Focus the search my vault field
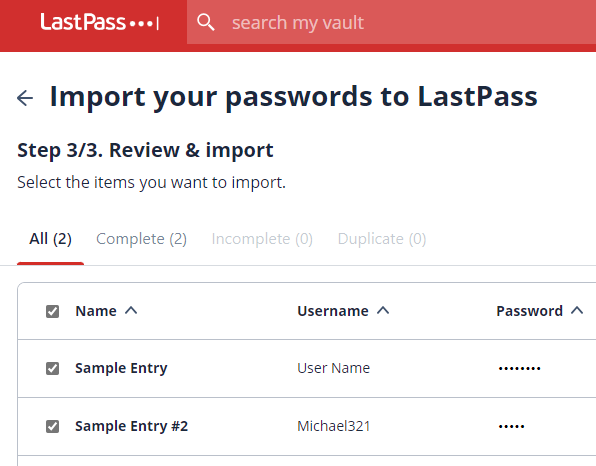The height and width of the screenshot is (466, 596). [392, 22]
